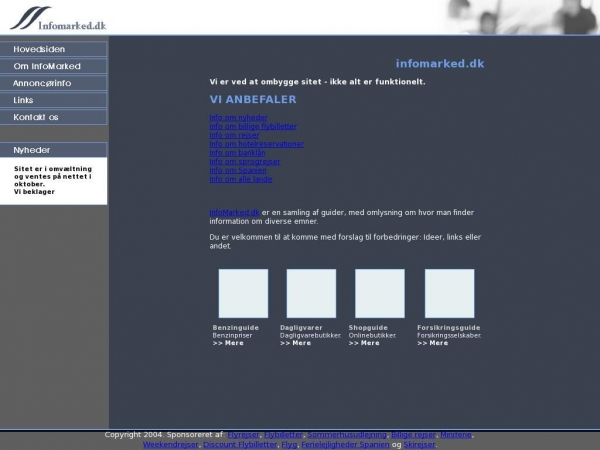Open Kontakt os menu item
The width and height of the screenshot is (600, 450).
tap(54, 117)
